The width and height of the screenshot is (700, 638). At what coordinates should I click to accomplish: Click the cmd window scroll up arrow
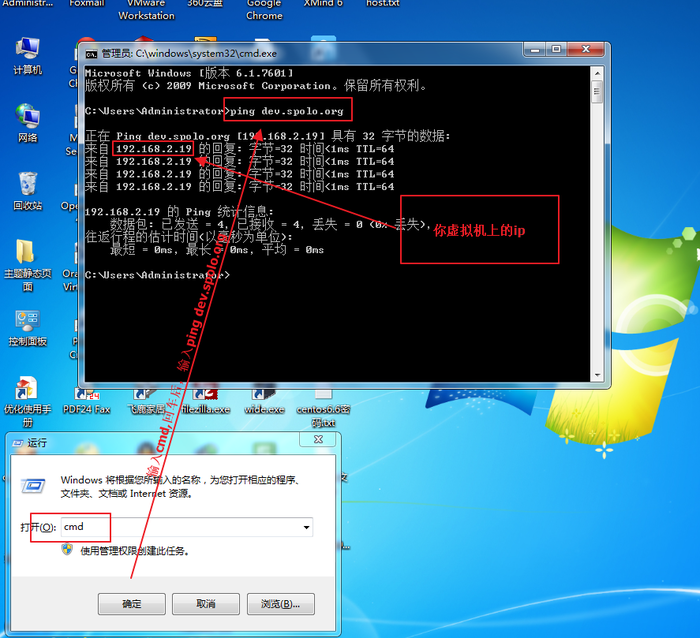tap(597, 73)
